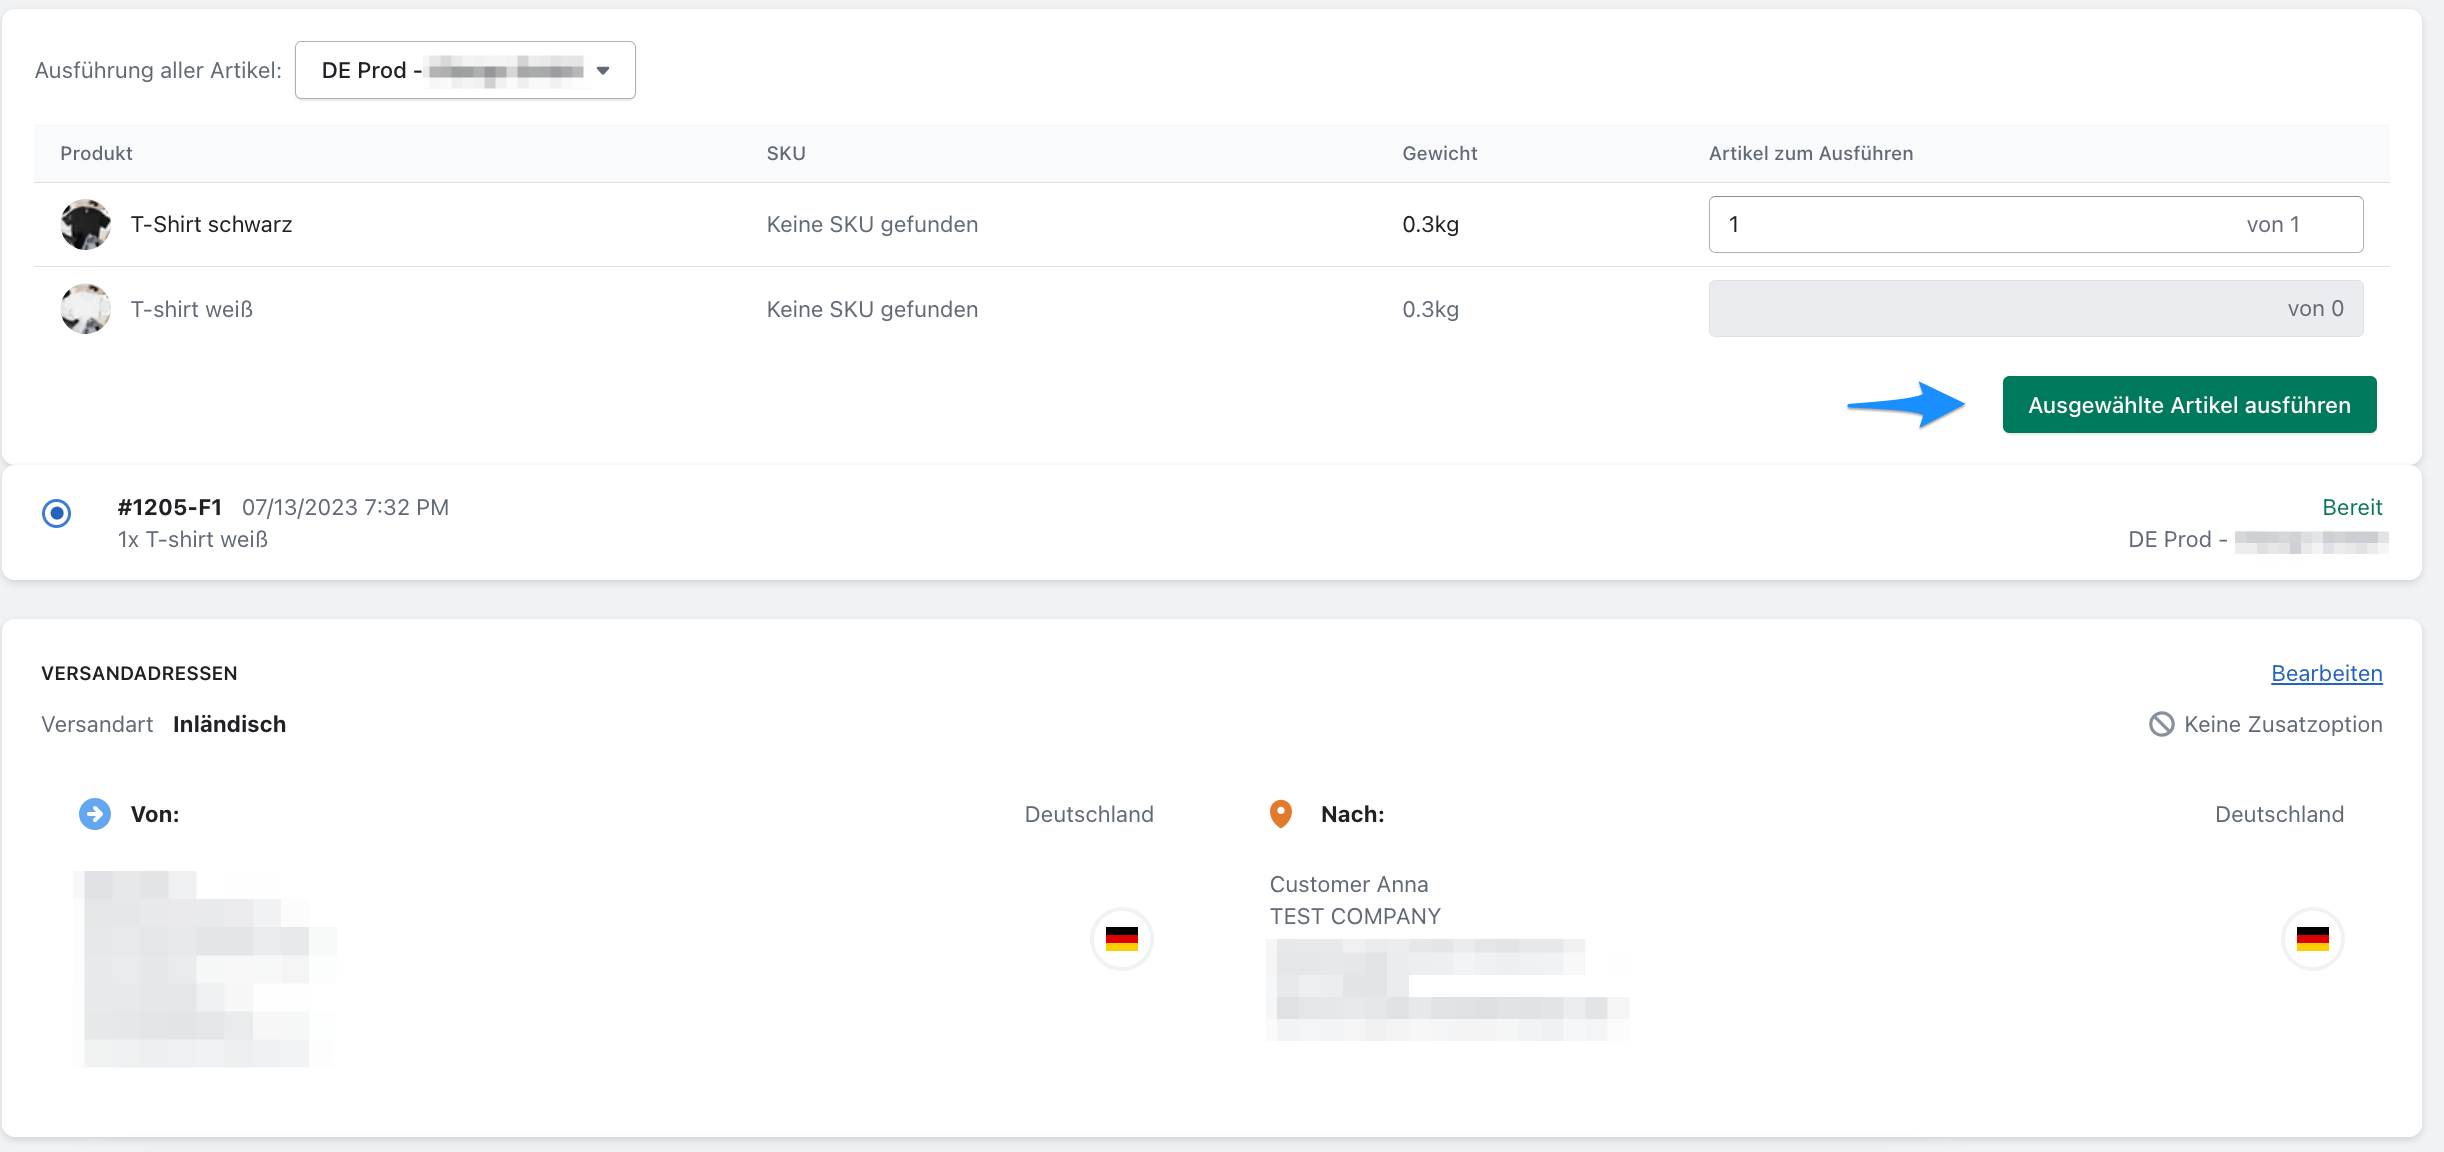Viewport: 2444px width, 1152px height.
Task: Click the blue Von arrow icon
Action: click(x=95, y=814)
